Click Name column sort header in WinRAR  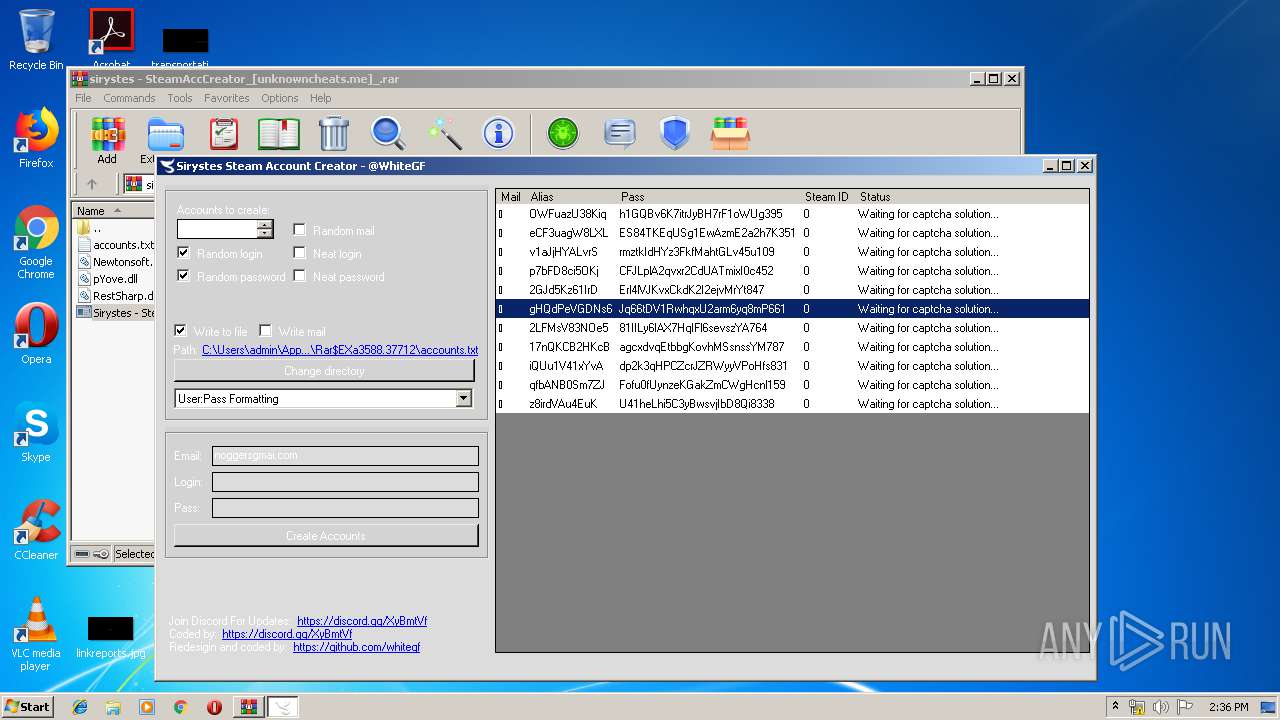[112, 210]
